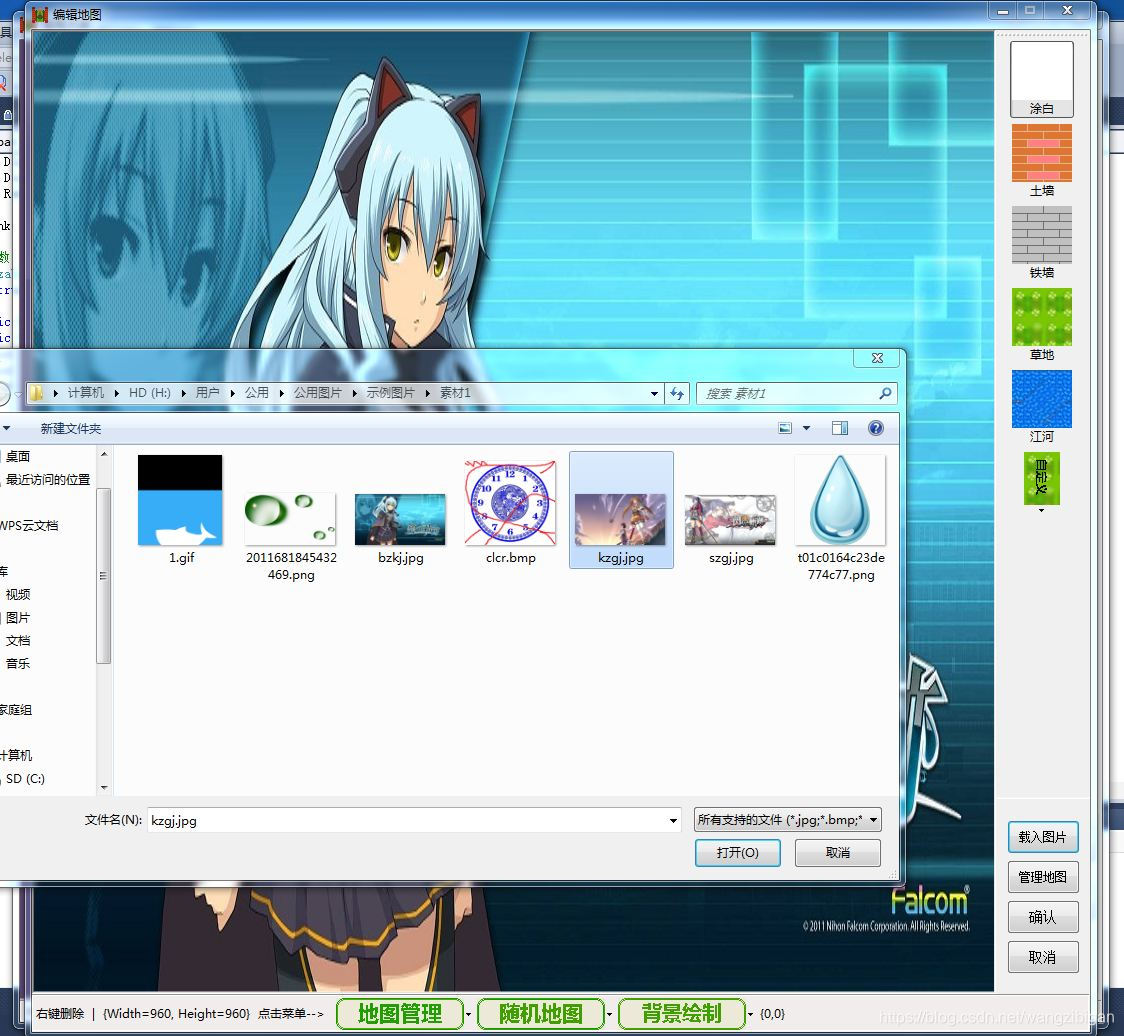The image size is (1124, 1036).
Task: Click the search magnifier icon
Action: [x=885, y=393]
